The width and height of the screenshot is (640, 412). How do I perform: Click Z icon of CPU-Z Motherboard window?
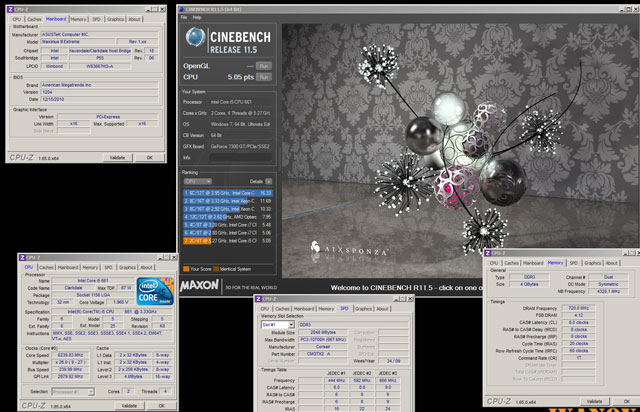coord(10,9)
